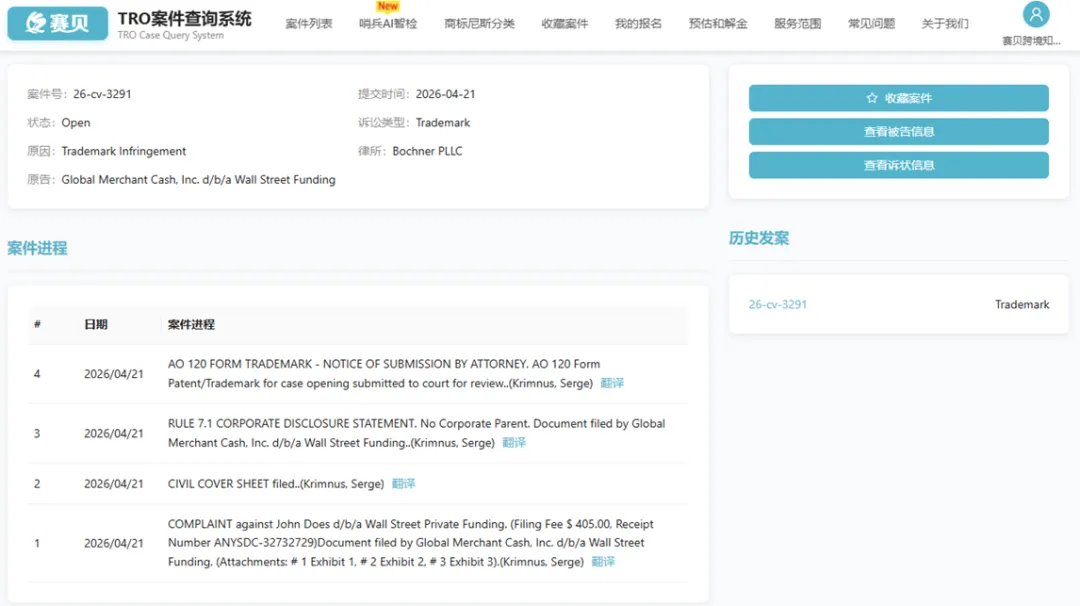Image resolution: width=1080 pixels, height=606 pixels.
Task: Translate the COMPLAINT entry
Action: pyautogui.click(x=603, y=561)
